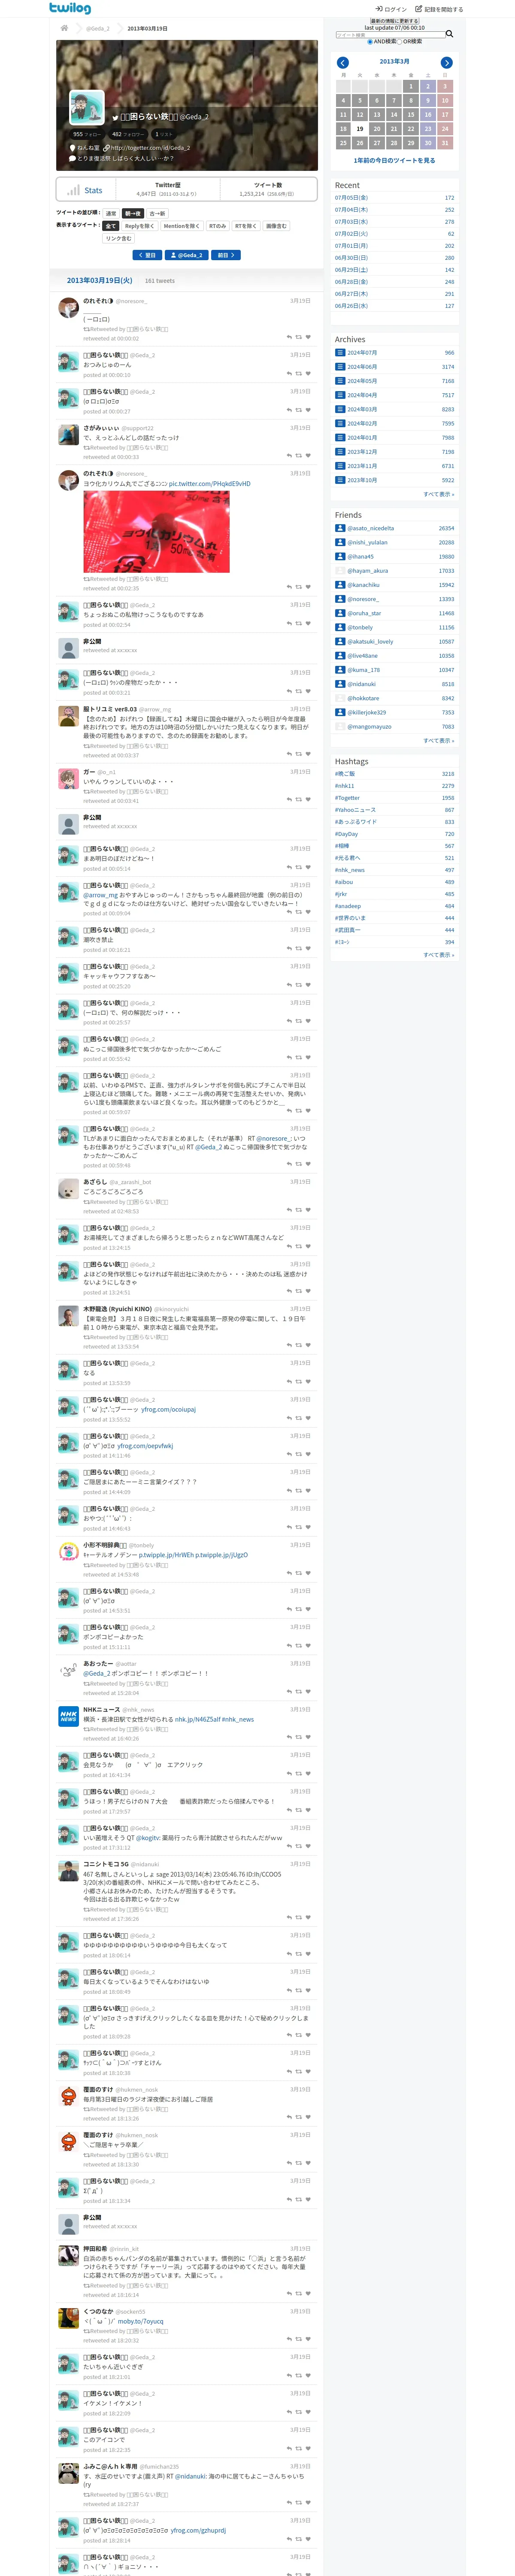Expand all Friends with すべて表示

(x=438, y=741)
